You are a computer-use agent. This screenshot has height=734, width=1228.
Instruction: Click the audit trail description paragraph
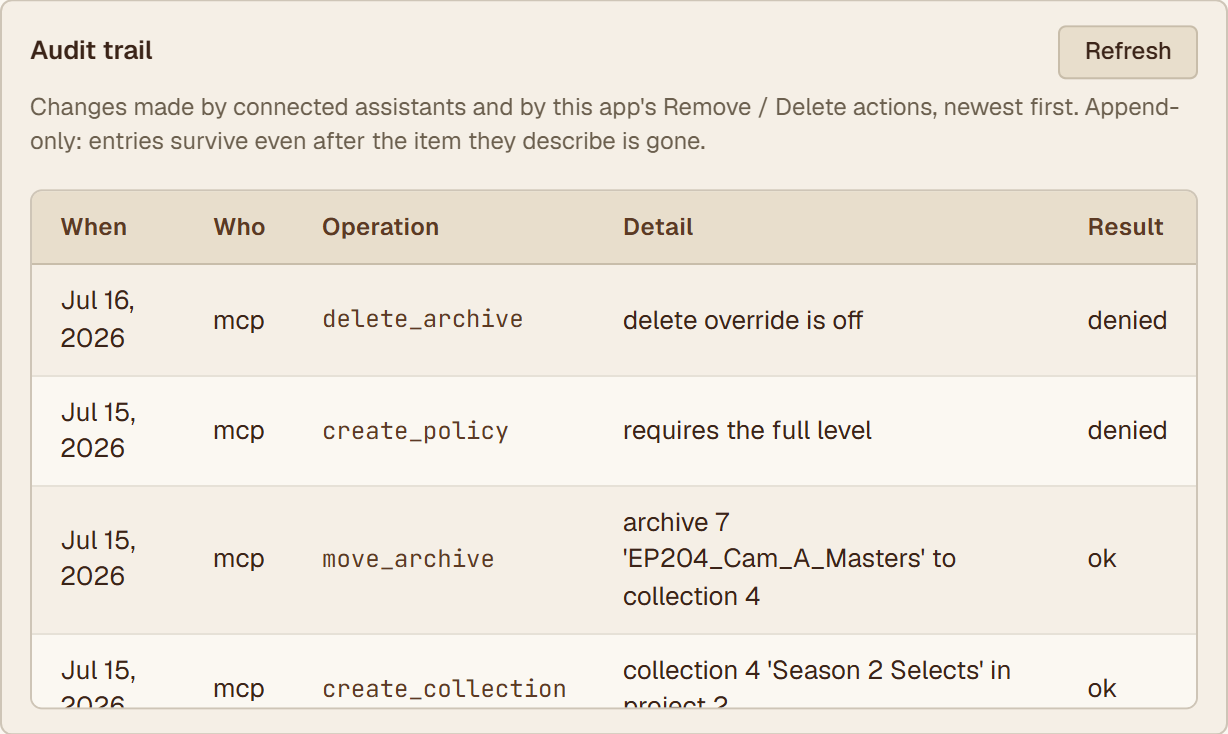(605, 124)
